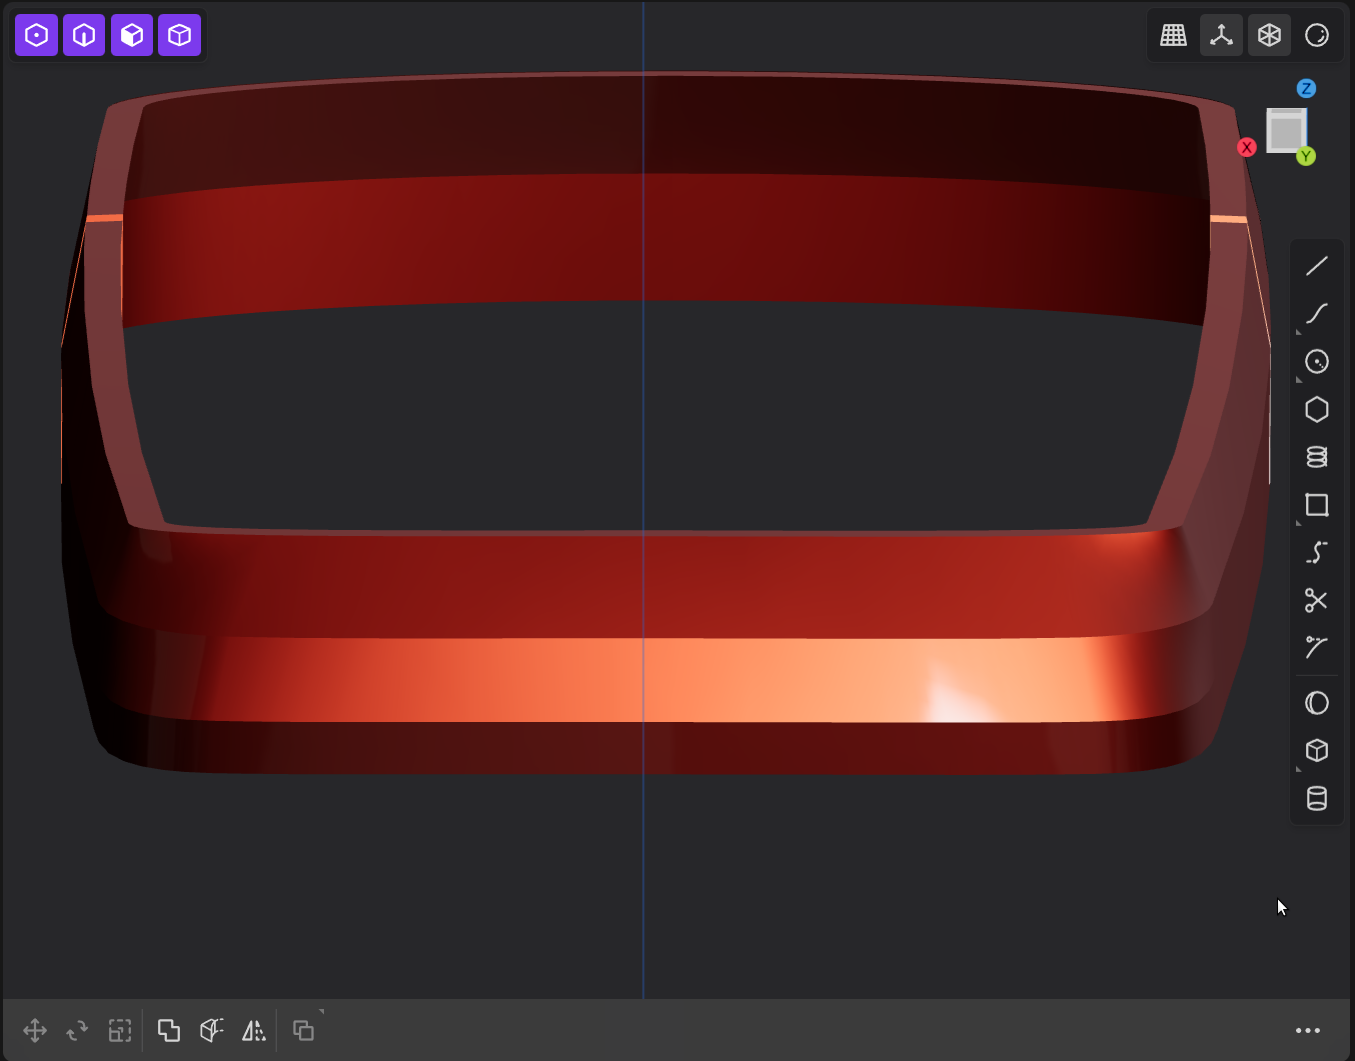Toggle face selection mode
Screen dimensions: 1355x1061
click(x=132, y=36)
